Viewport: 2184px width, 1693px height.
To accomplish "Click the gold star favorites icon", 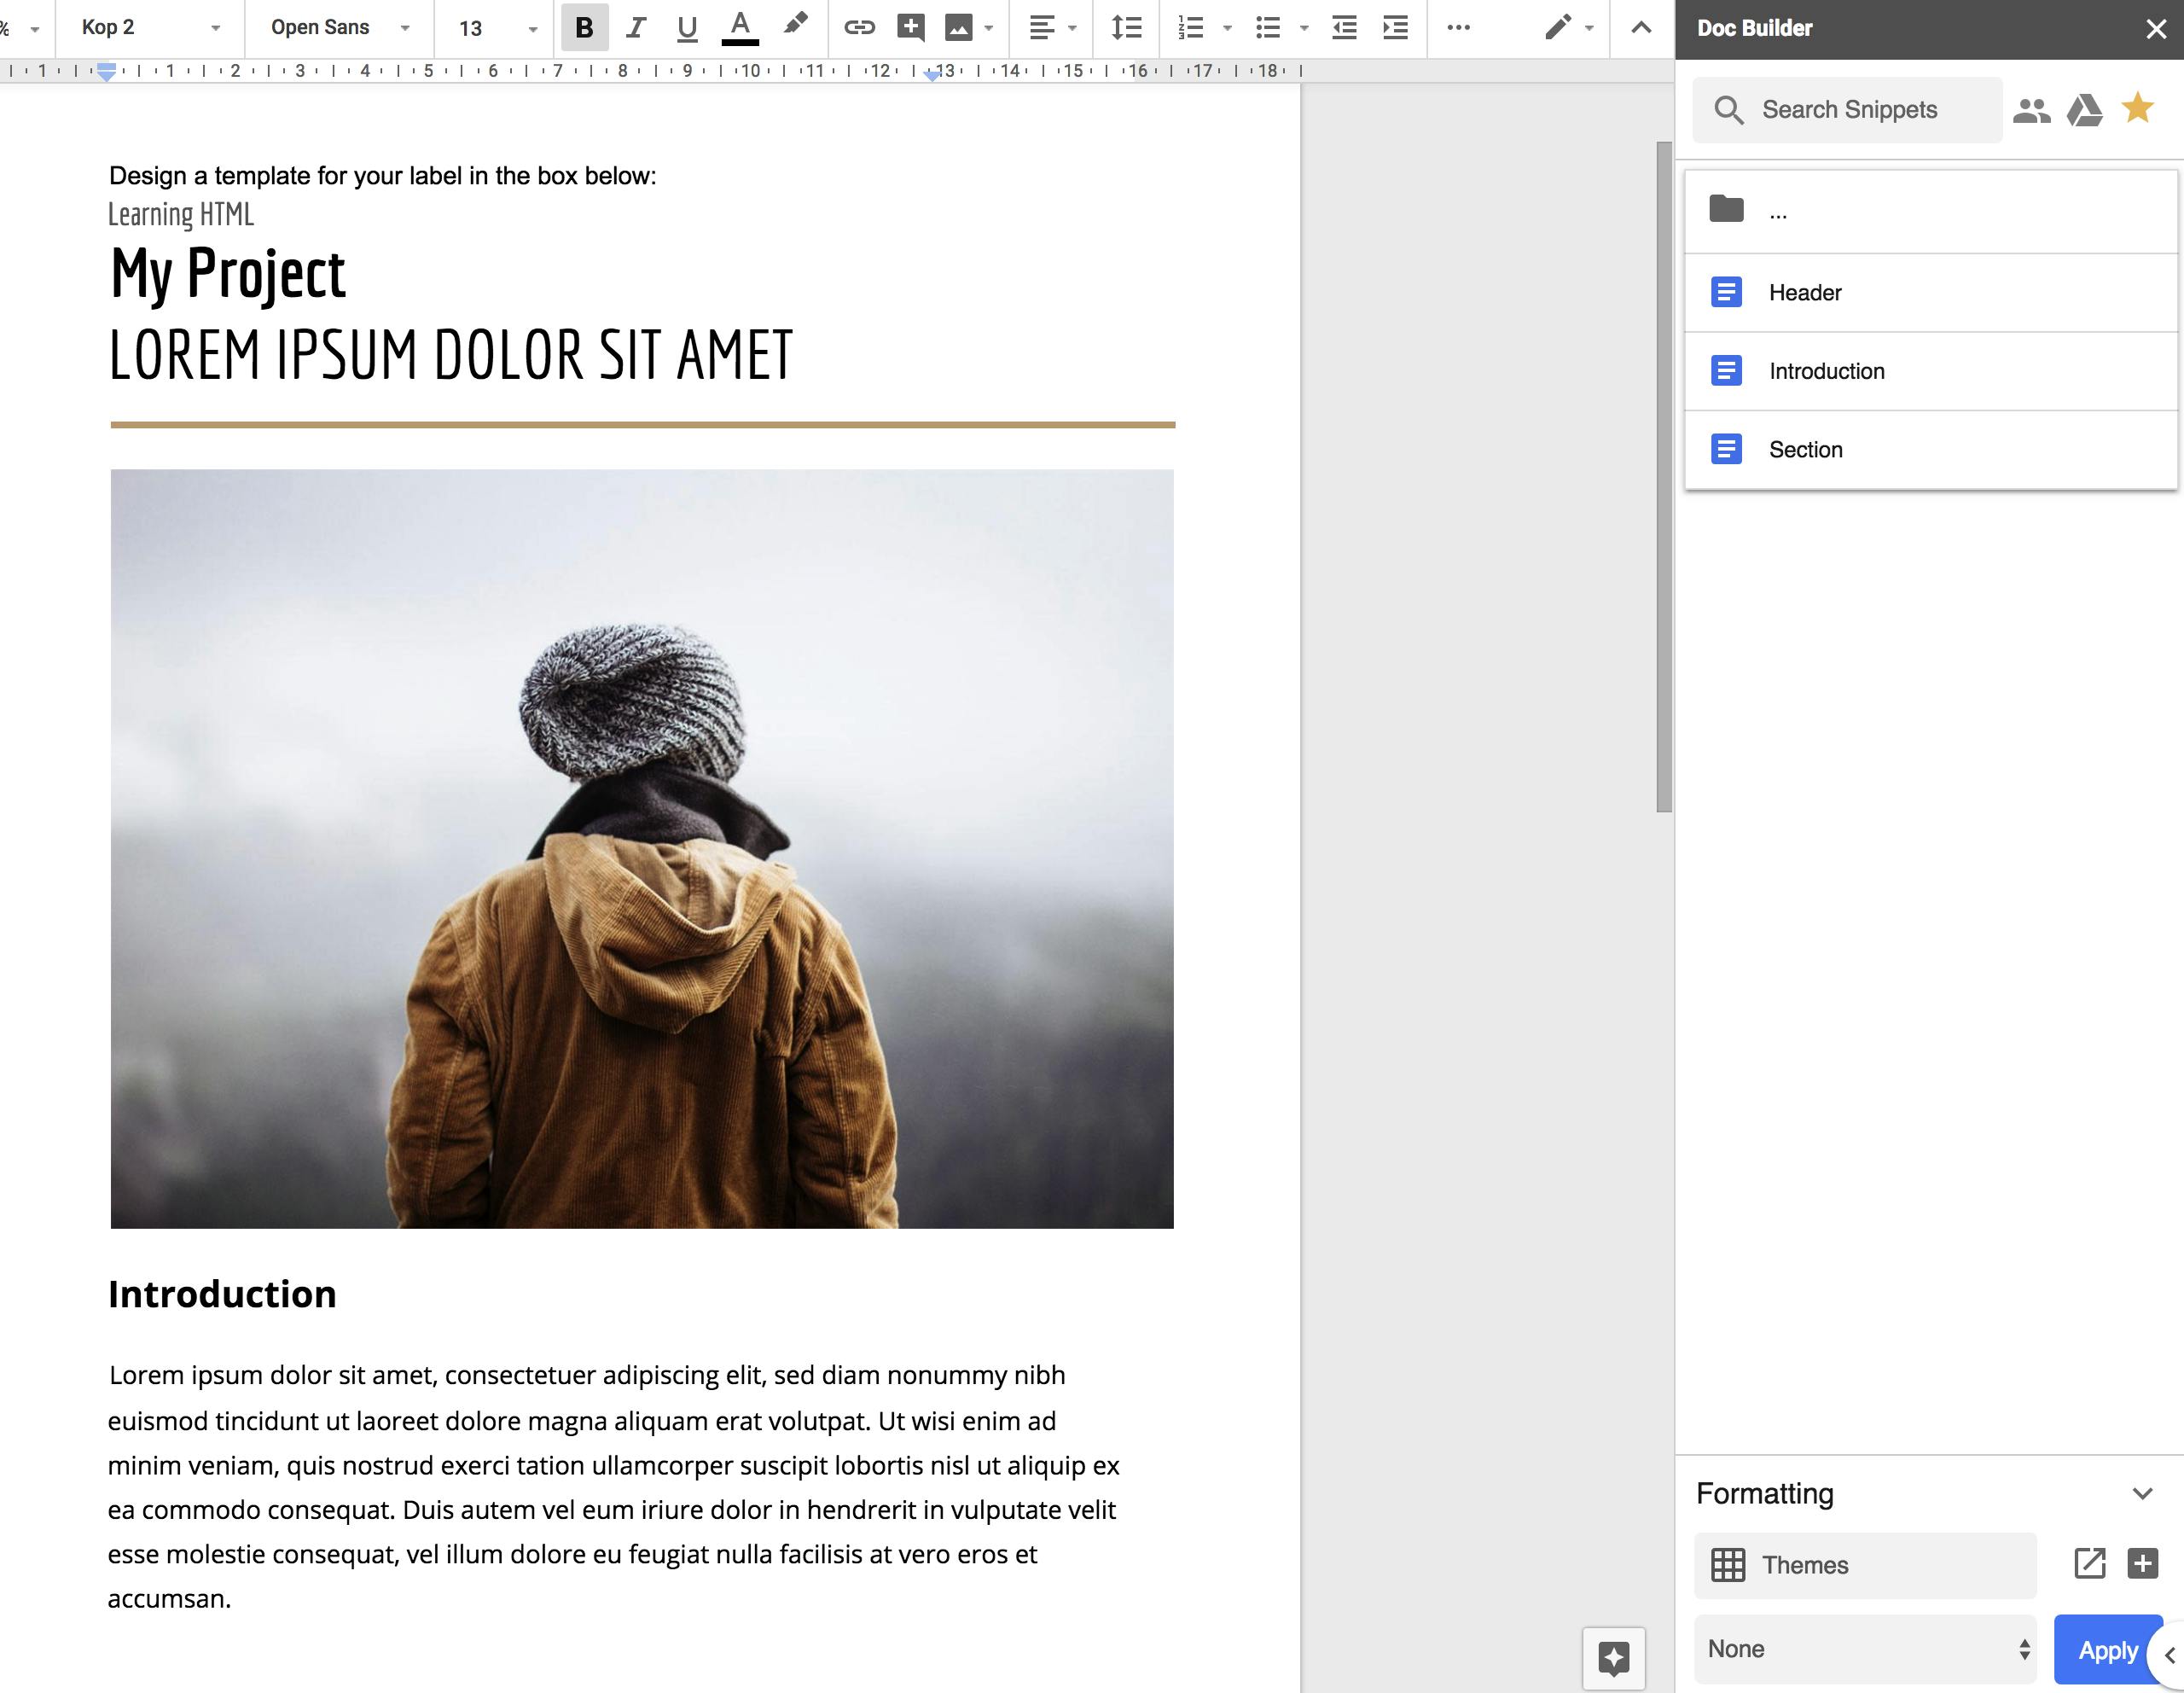I will pyautogui.click(x=2137, y=108).
